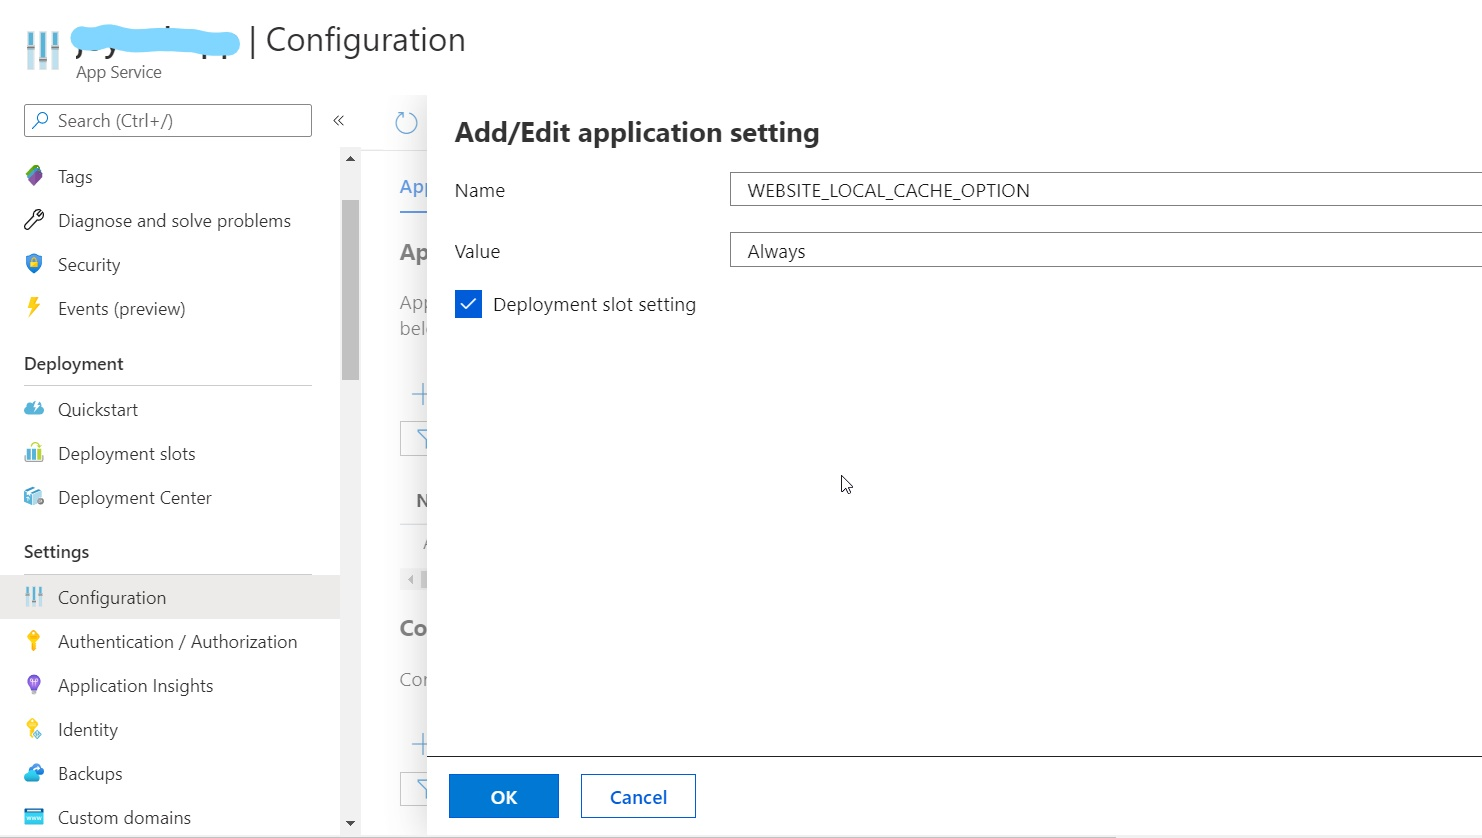Open Events (preview) lightning icon

tap(33, 308)
